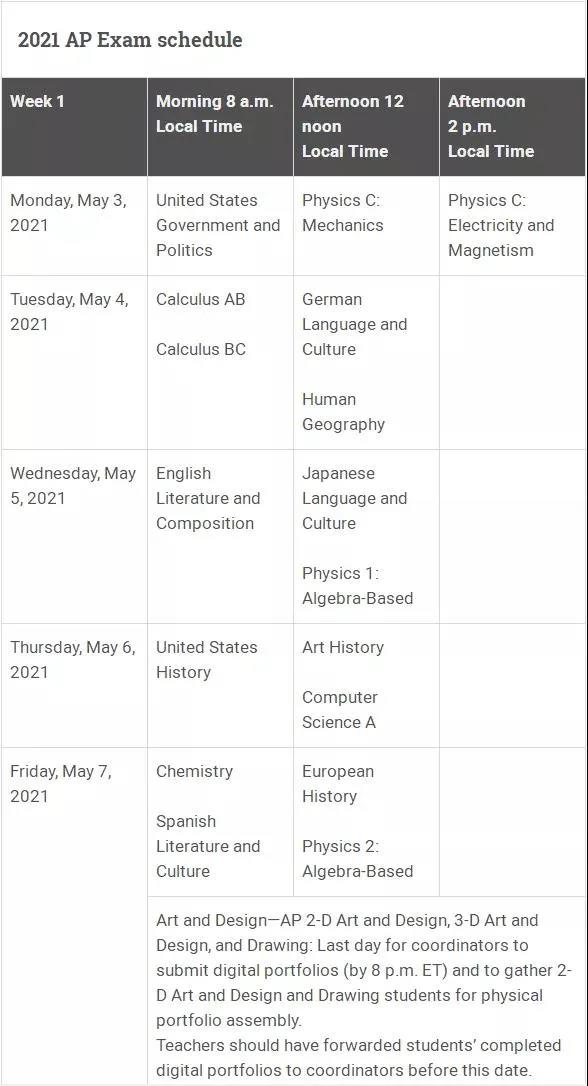This screenshot has width=588, height=1086.
Task: Click Physics 1: Algebra-Based entry
Action: tap(357, 585)
